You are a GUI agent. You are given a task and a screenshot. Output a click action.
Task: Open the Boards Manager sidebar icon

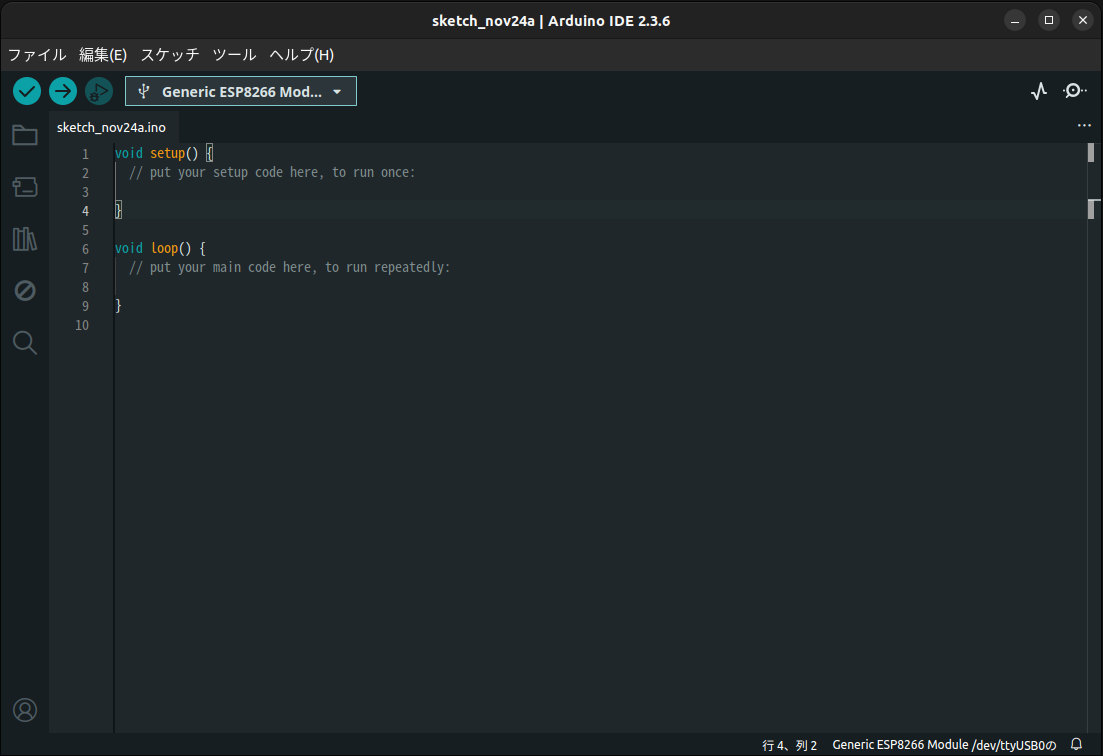pyautogui.click(x=24, y=187)
